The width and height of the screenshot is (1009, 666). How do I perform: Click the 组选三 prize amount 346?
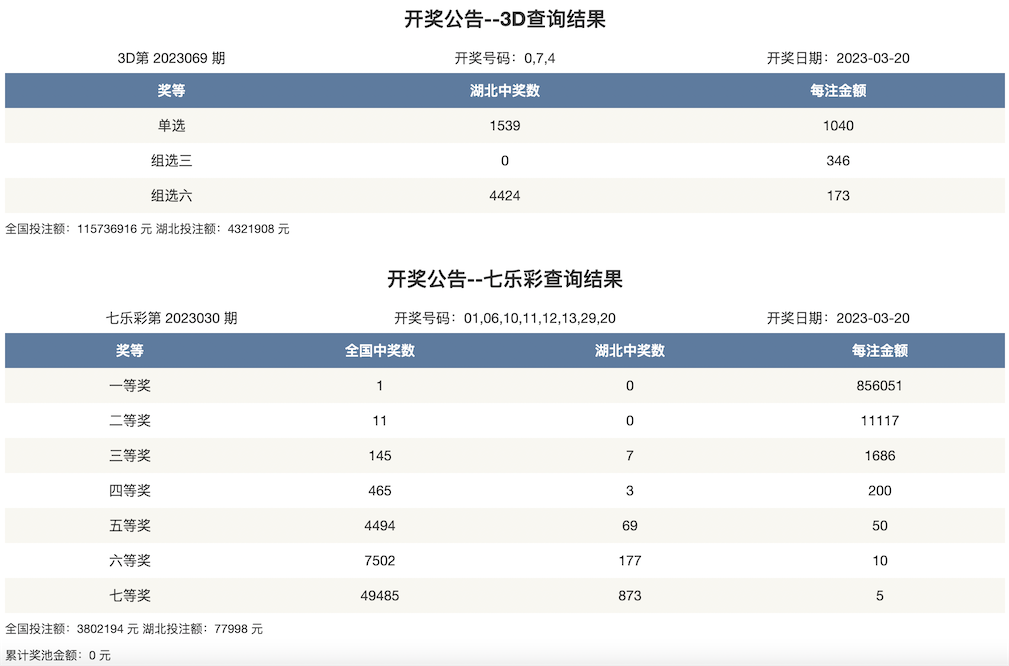coord(838,161)
